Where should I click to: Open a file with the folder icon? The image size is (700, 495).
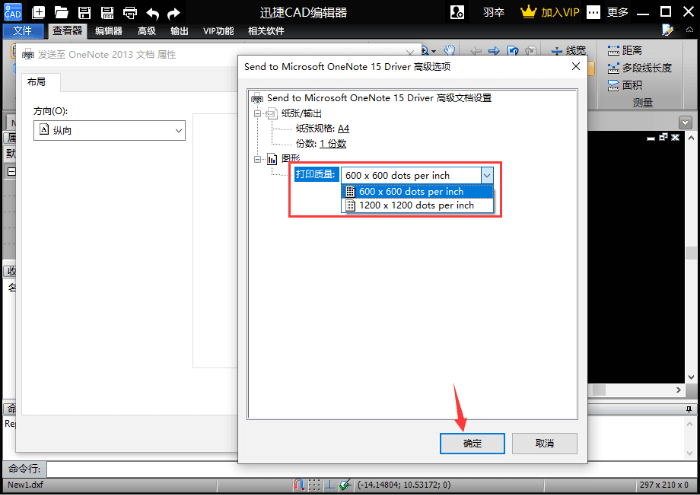tap(61, 12)
